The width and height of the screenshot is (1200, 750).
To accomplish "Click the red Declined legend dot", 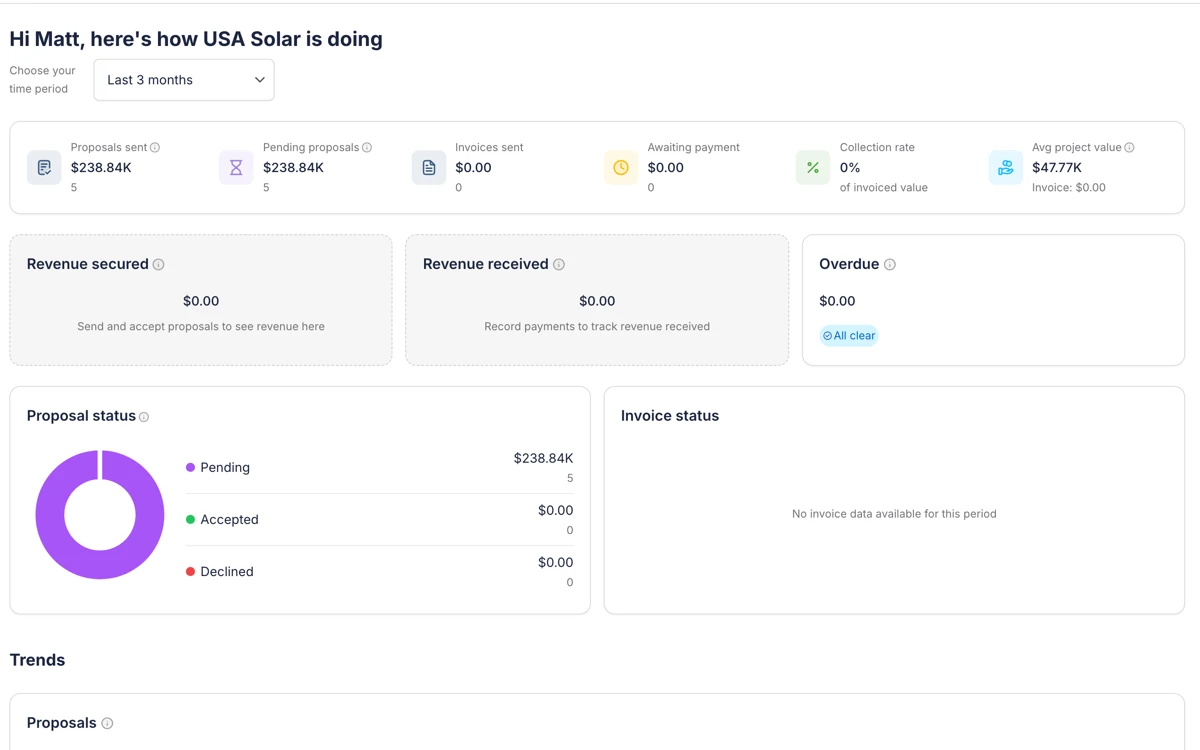I will tap(190, 571).
